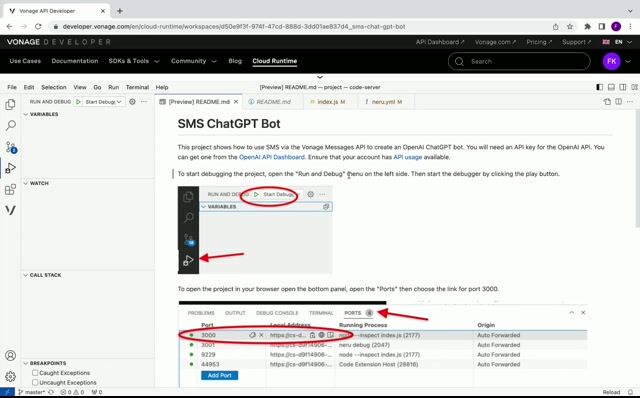Select the Run and Debug activity icon
The width and height of the screenshot is (640, 398).
coord(11,168)
